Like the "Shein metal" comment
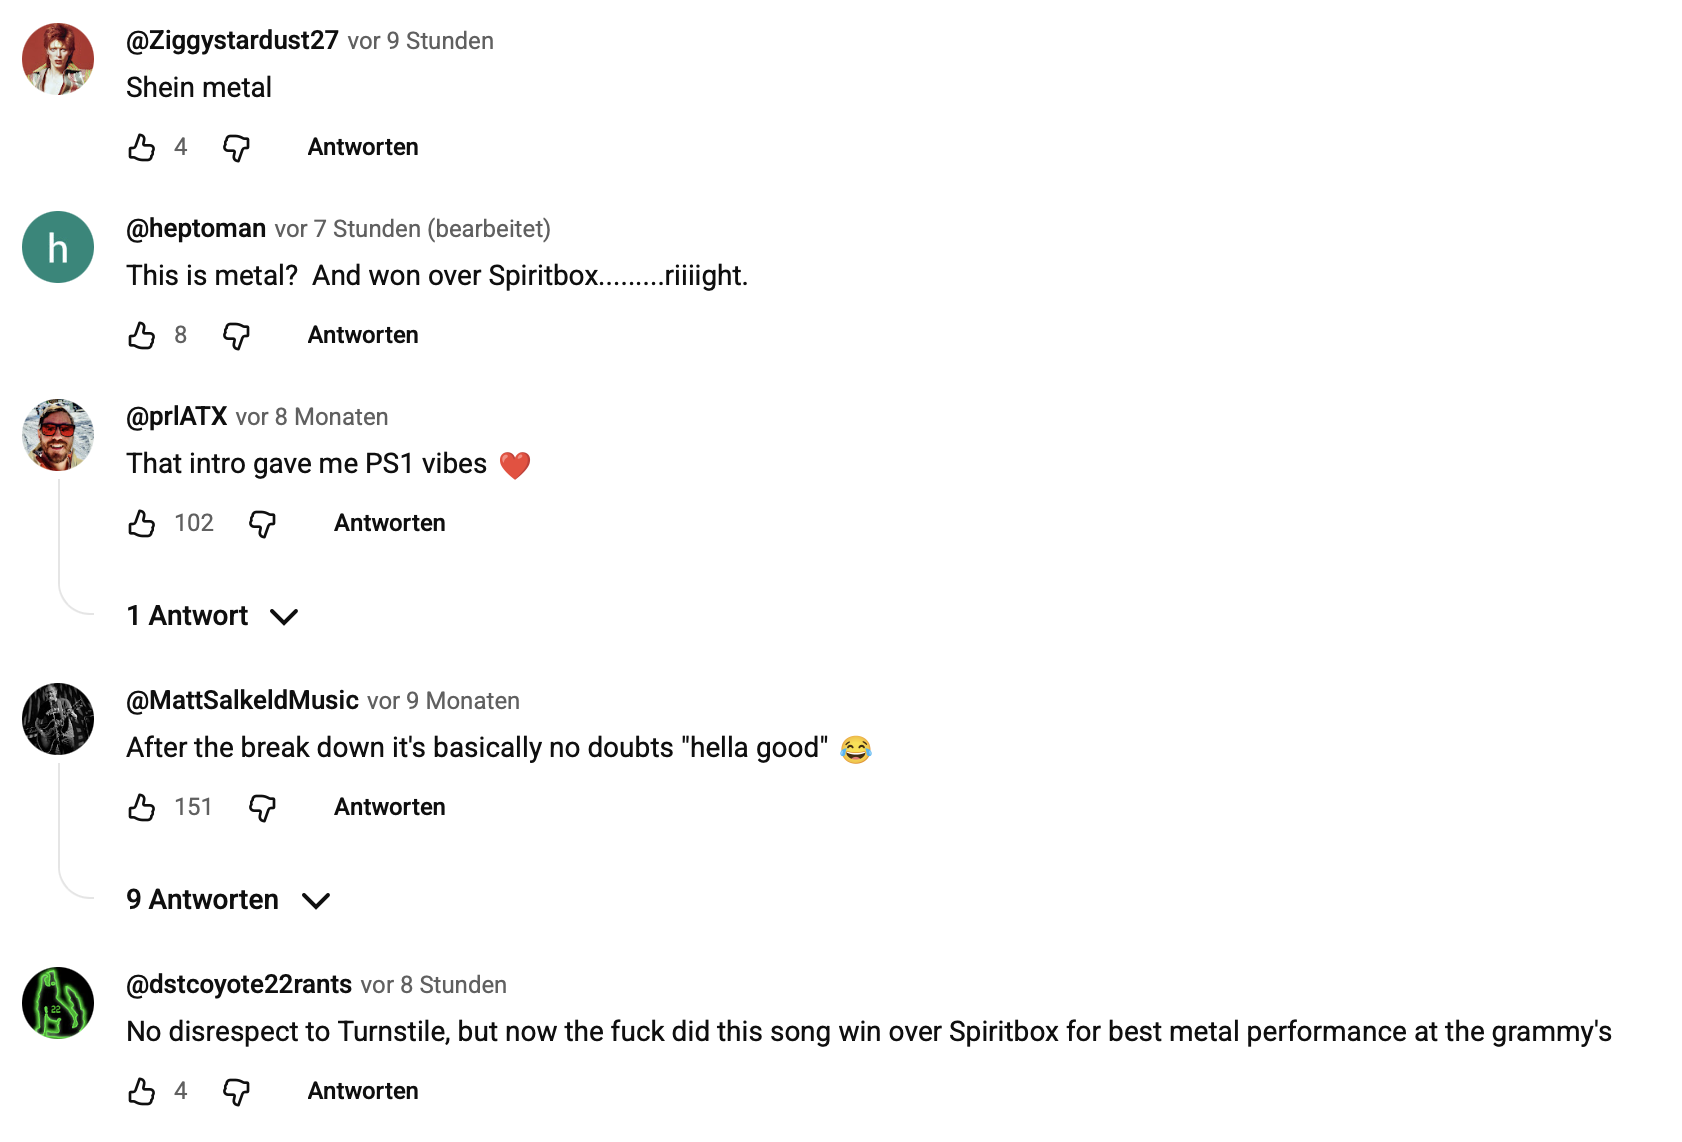Image resolution: width=1682 pixels, height=1142 pixels. pos(142,148)
